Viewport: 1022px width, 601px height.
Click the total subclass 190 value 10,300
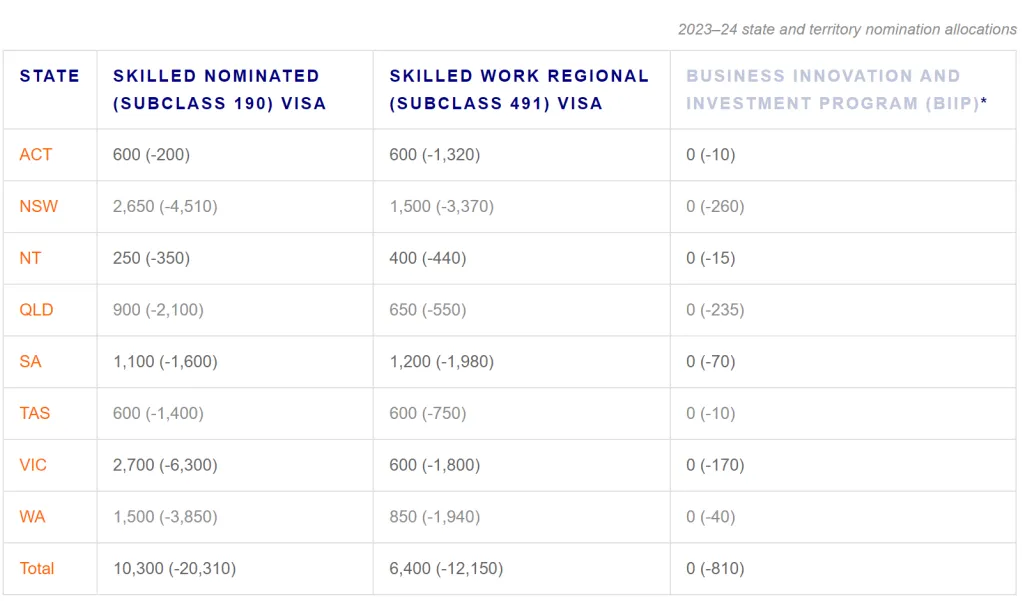click(174, 568)
